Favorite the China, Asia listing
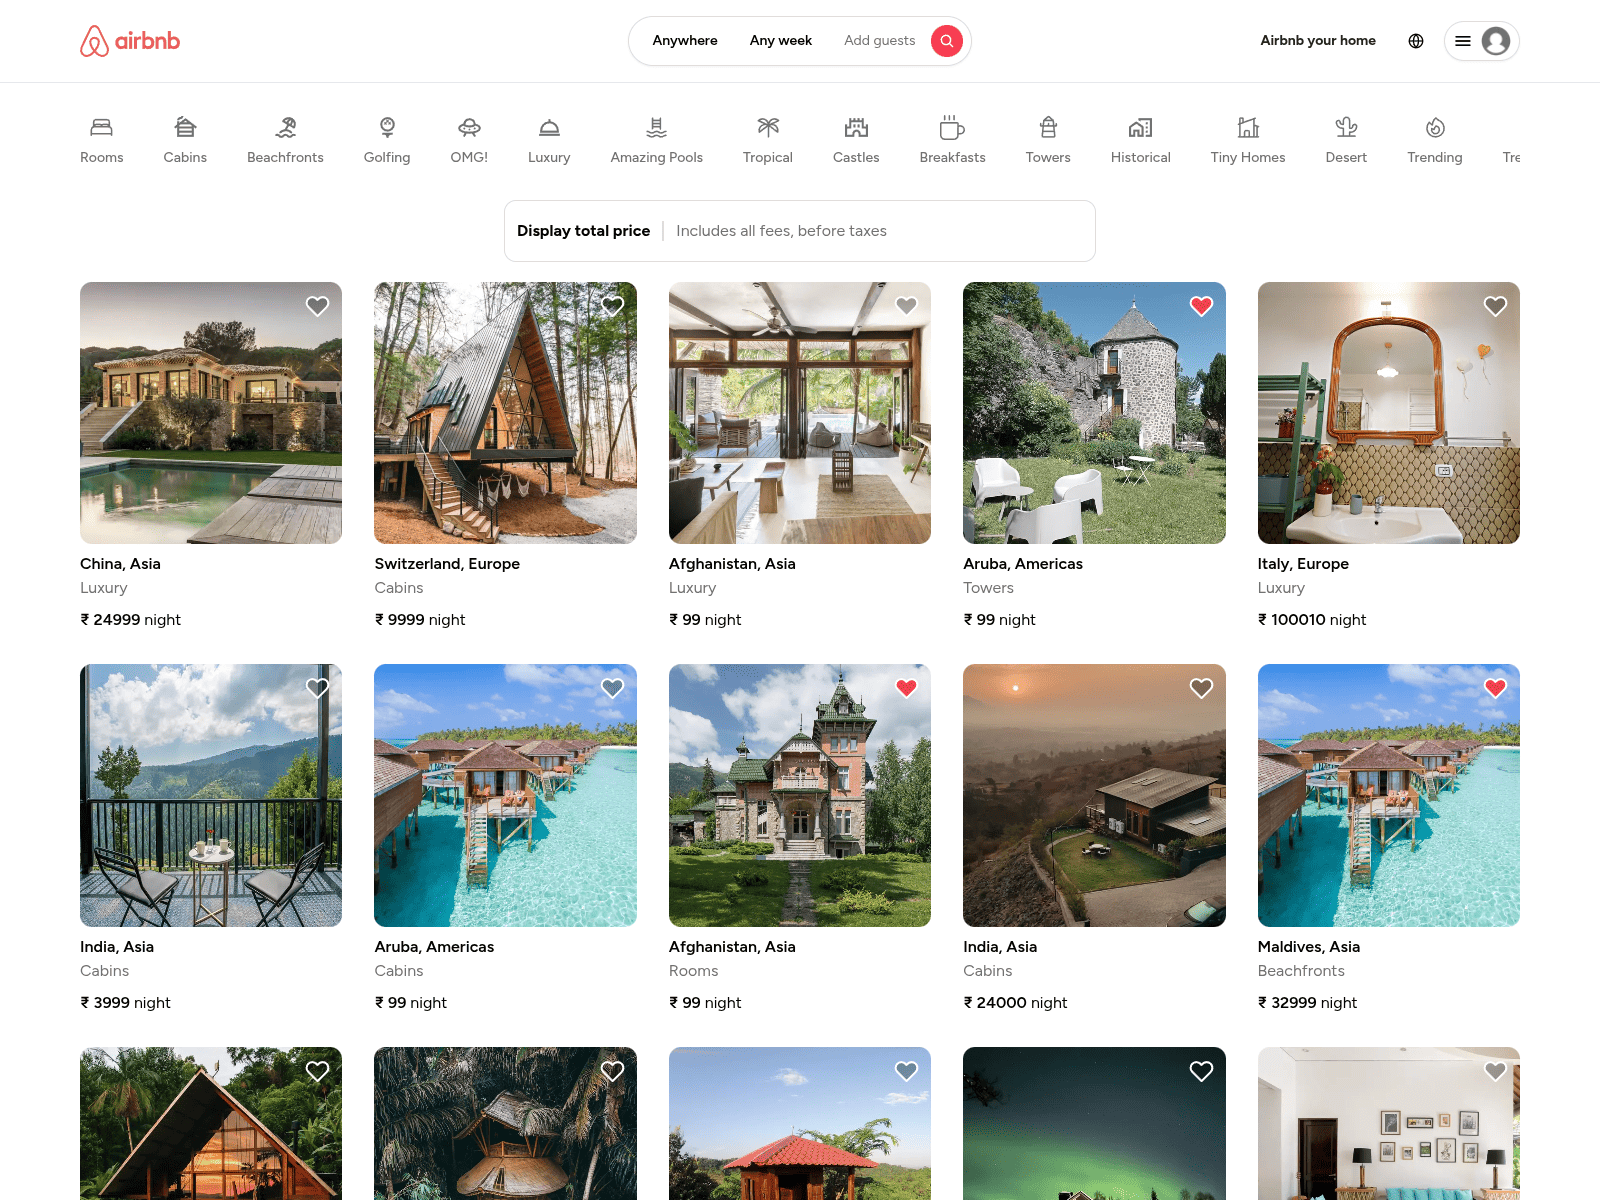The width and height of the screenshot is (1600, 1200). [318, 306]
